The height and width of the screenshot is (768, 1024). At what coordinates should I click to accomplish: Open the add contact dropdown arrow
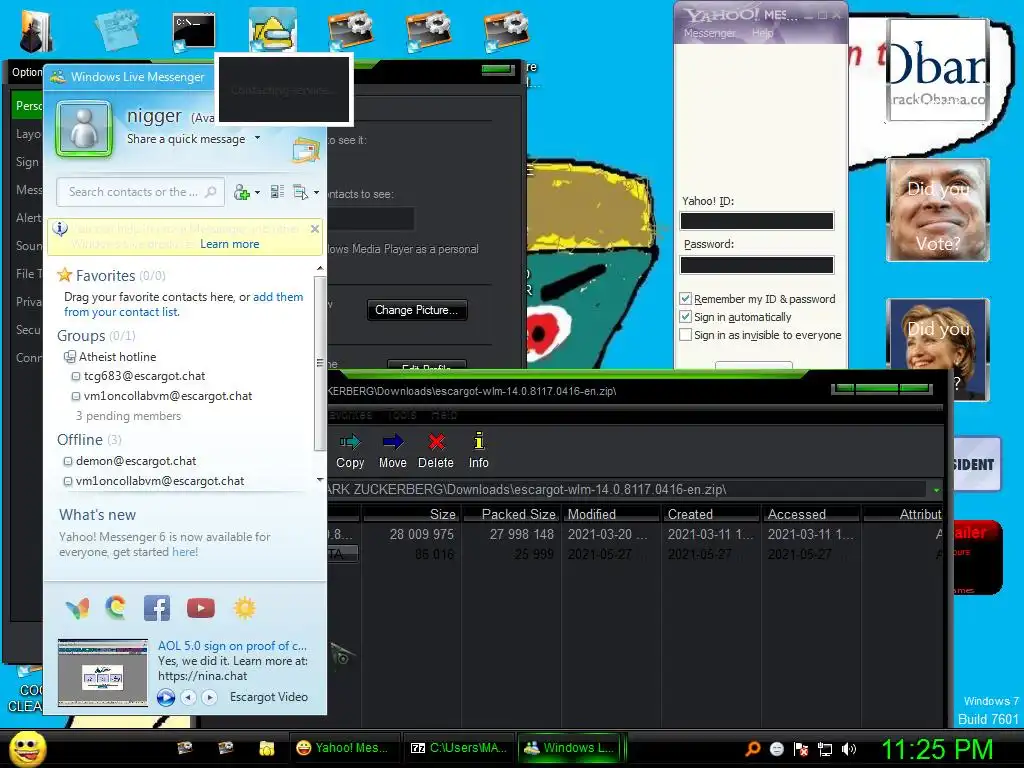pyautogui.click(x=257, y=192)
